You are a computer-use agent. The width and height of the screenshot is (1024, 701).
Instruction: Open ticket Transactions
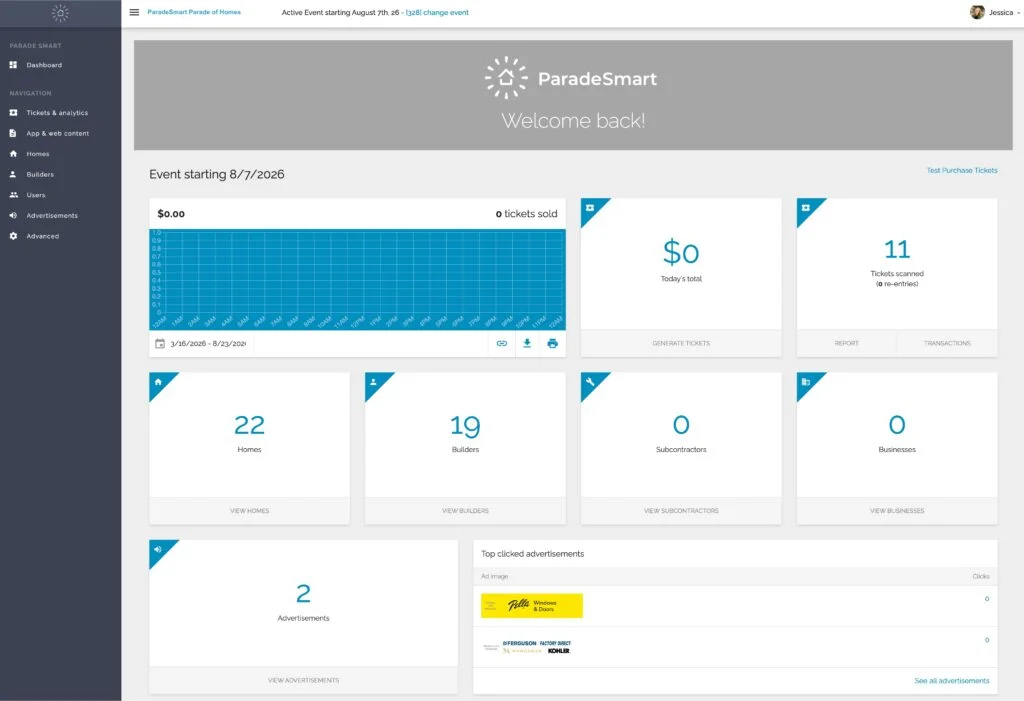[x=948, y=343]
